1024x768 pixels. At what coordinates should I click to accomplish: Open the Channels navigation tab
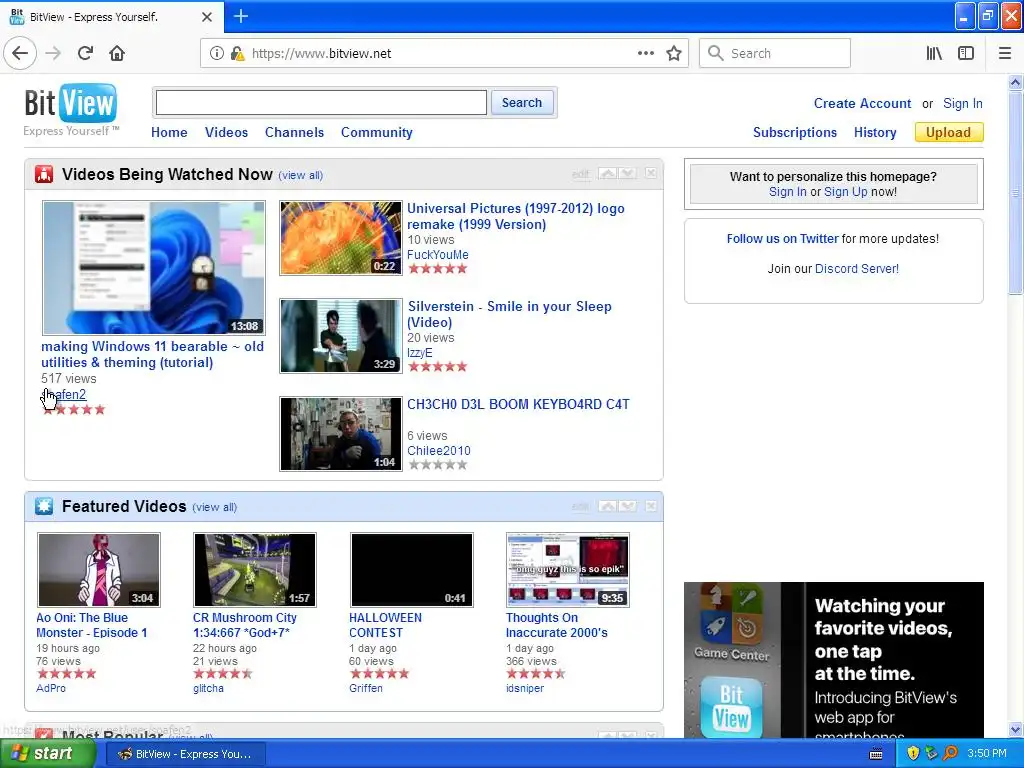pyautogui.click(x=295, y=133)
